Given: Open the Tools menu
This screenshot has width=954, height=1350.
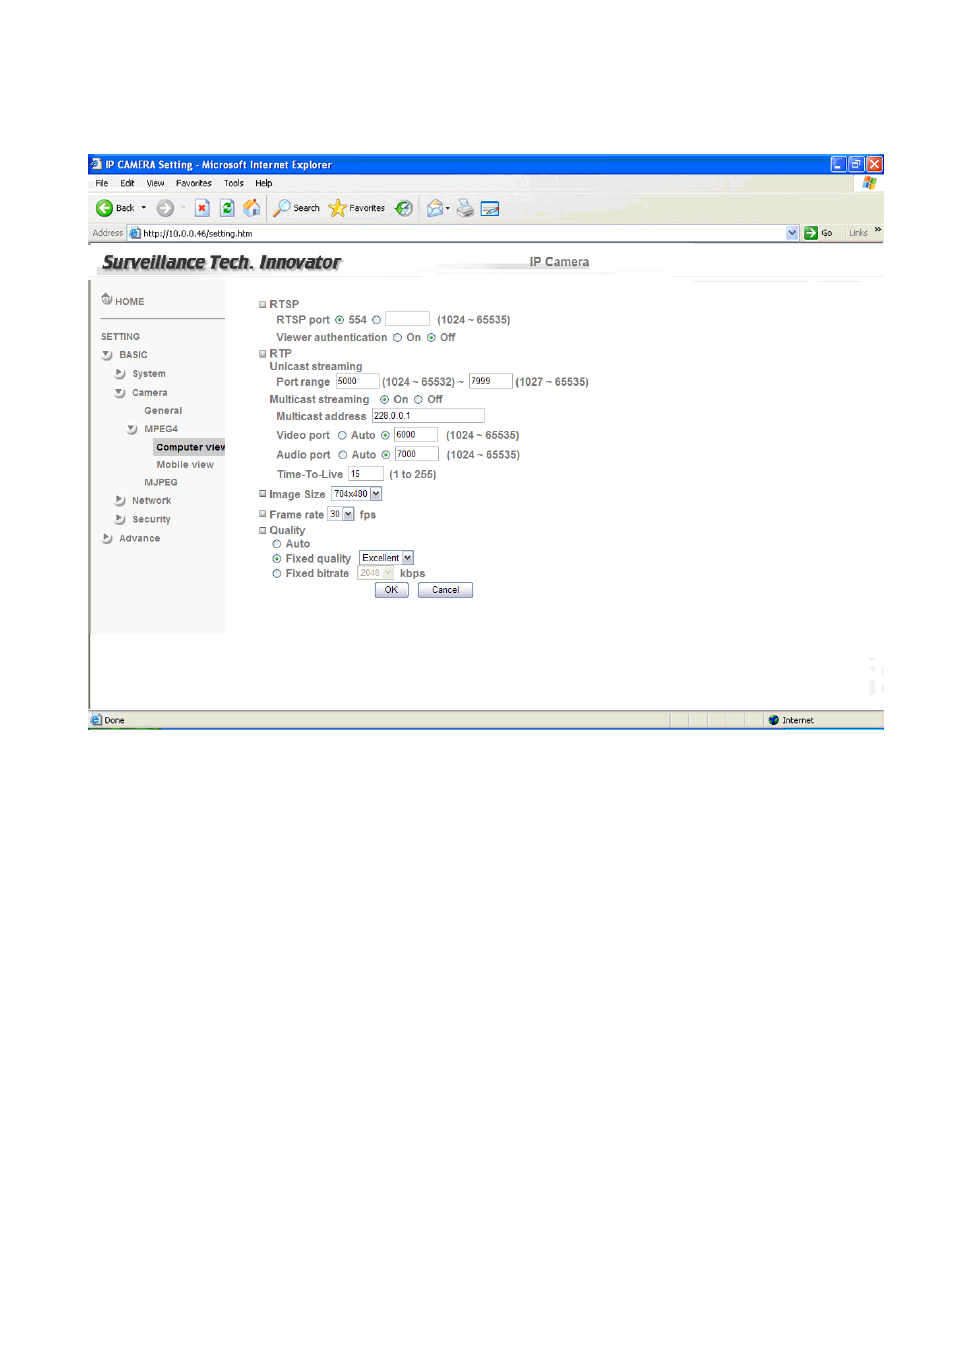Looking at the screenshot, I should click(234, 183).
